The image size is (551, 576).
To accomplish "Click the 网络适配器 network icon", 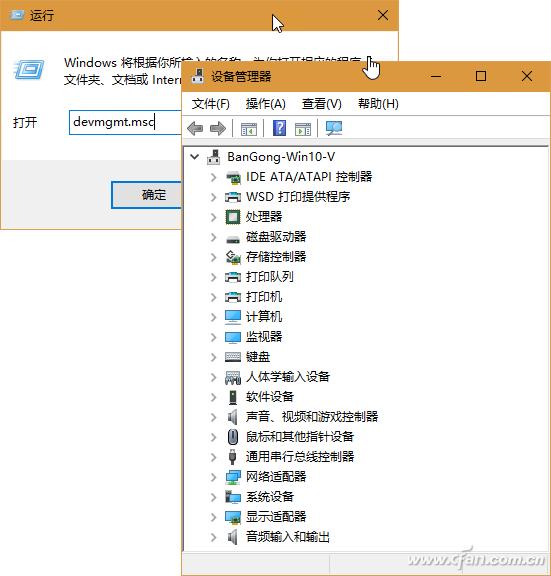I will point(233,477).
